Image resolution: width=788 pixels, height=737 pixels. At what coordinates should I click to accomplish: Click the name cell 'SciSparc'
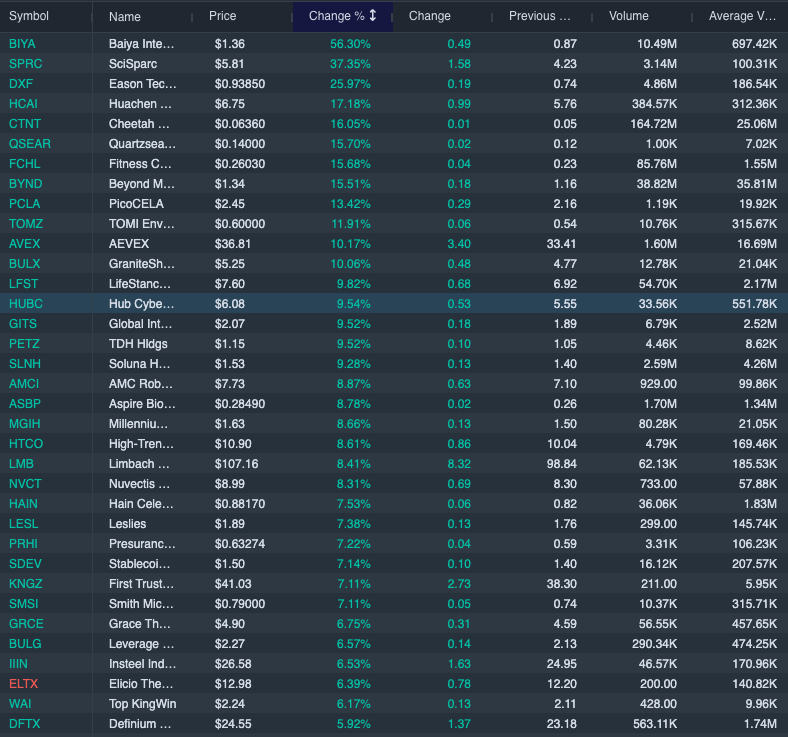pyautogui.click(x=133, y=64)
